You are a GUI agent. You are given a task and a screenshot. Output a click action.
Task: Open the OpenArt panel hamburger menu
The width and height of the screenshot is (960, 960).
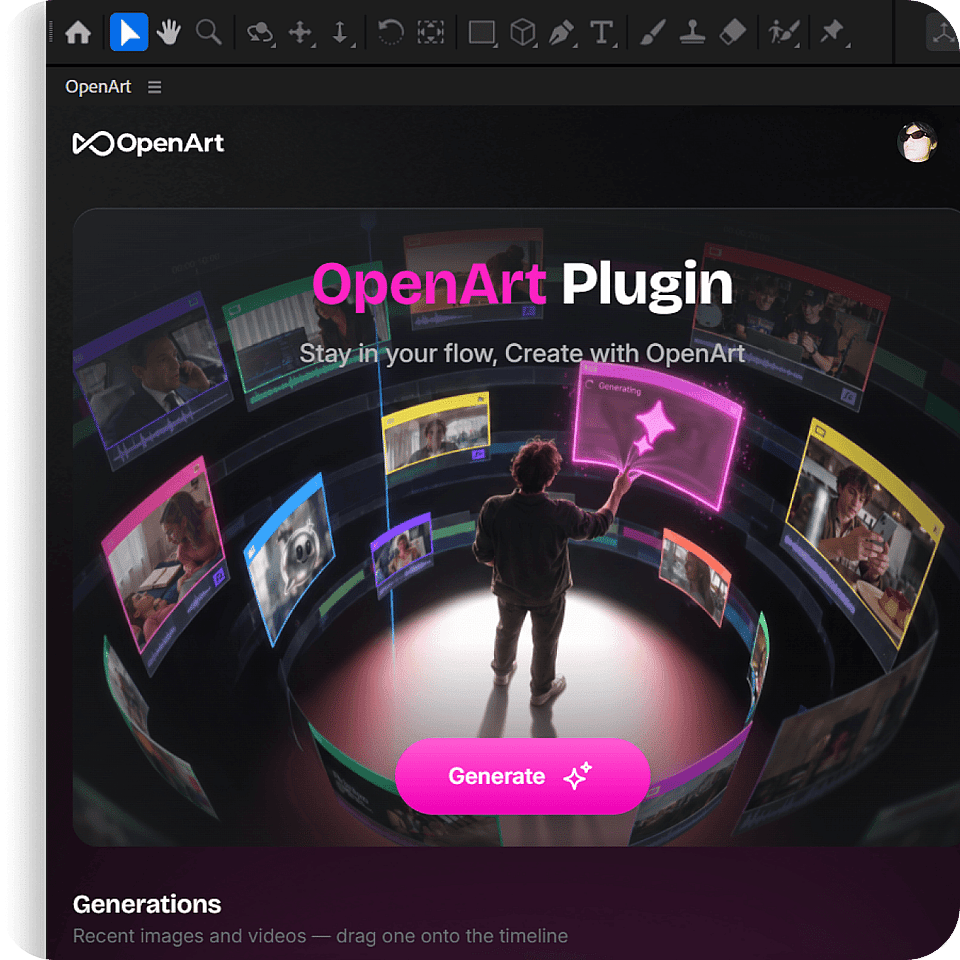tap(154, 87)
